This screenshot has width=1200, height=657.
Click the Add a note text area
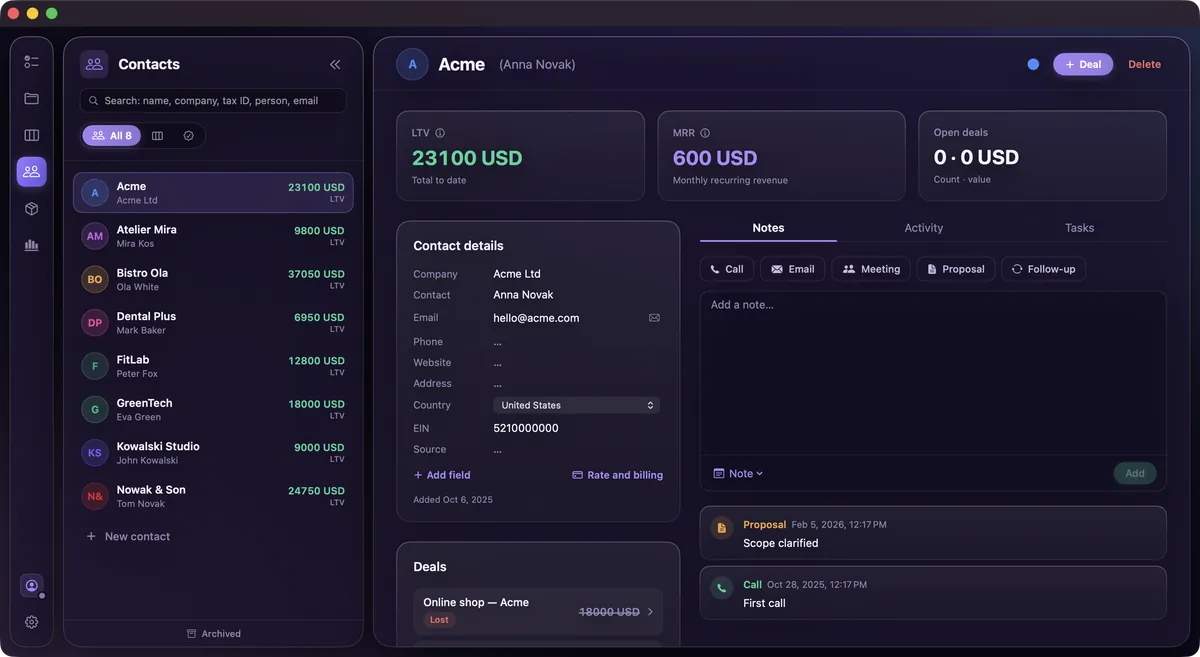click(x=933, y=372)
